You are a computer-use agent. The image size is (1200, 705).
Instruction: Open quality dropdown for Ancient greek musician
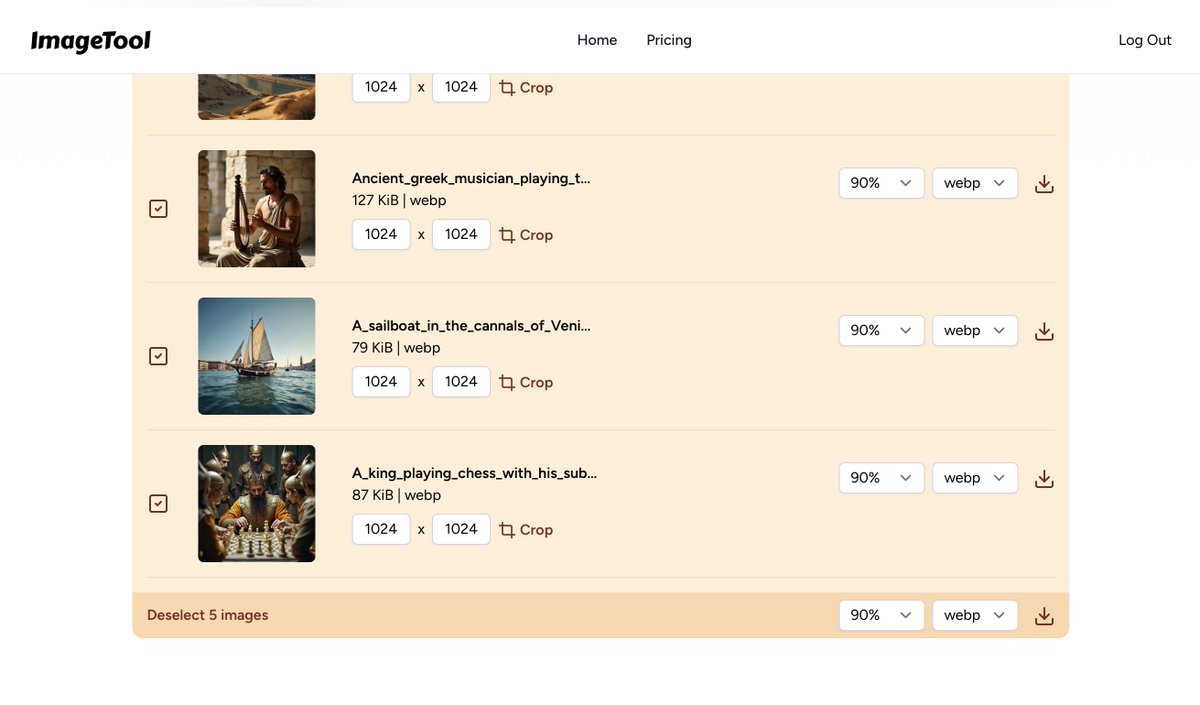coord(881,183)
